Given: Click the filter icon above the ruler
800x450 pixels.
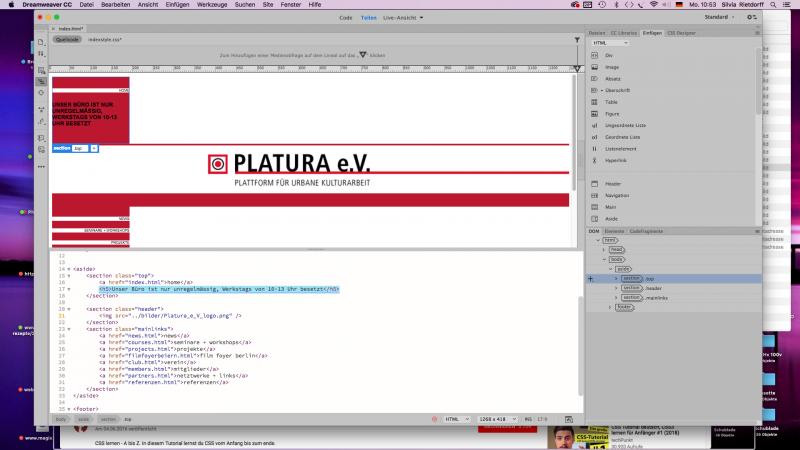Looking at the screenshot, I should pos(577,39).
